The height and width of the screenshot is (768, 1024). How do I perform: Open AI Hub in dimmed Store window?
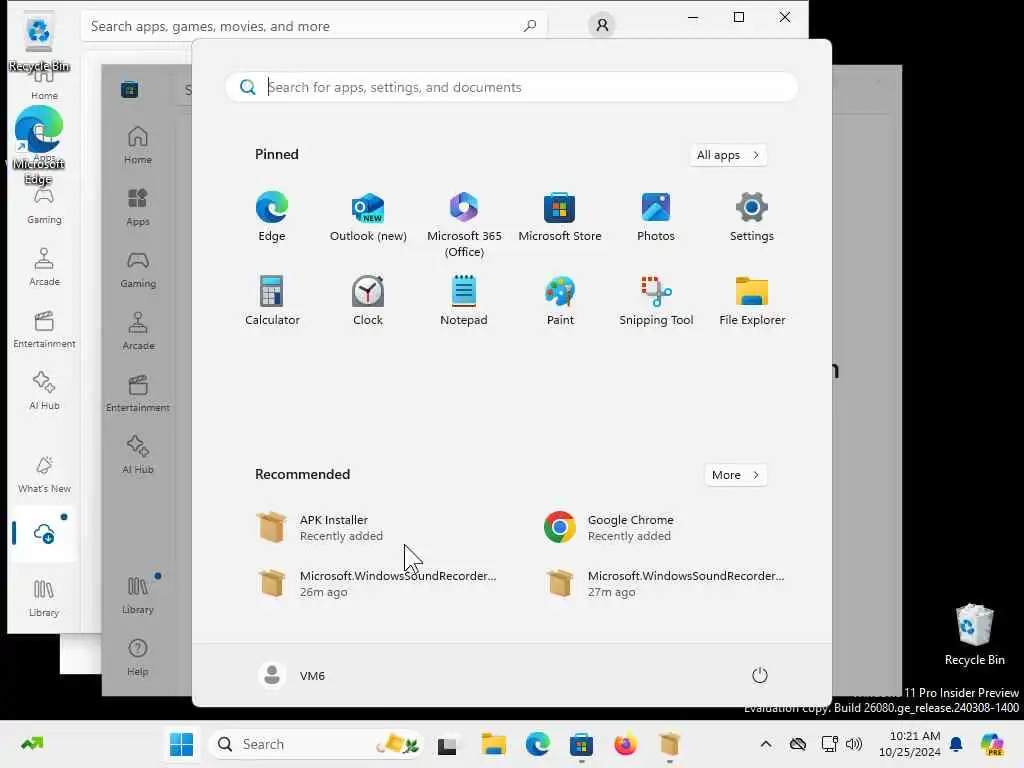[138, 455]
